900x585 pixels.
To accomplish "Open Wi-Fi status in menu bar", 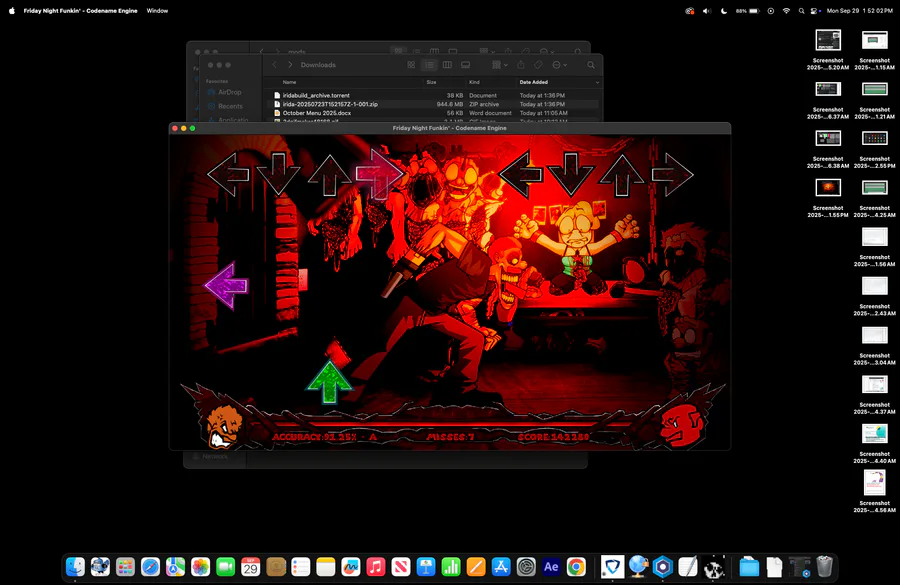I will click(x=786, y=11).
